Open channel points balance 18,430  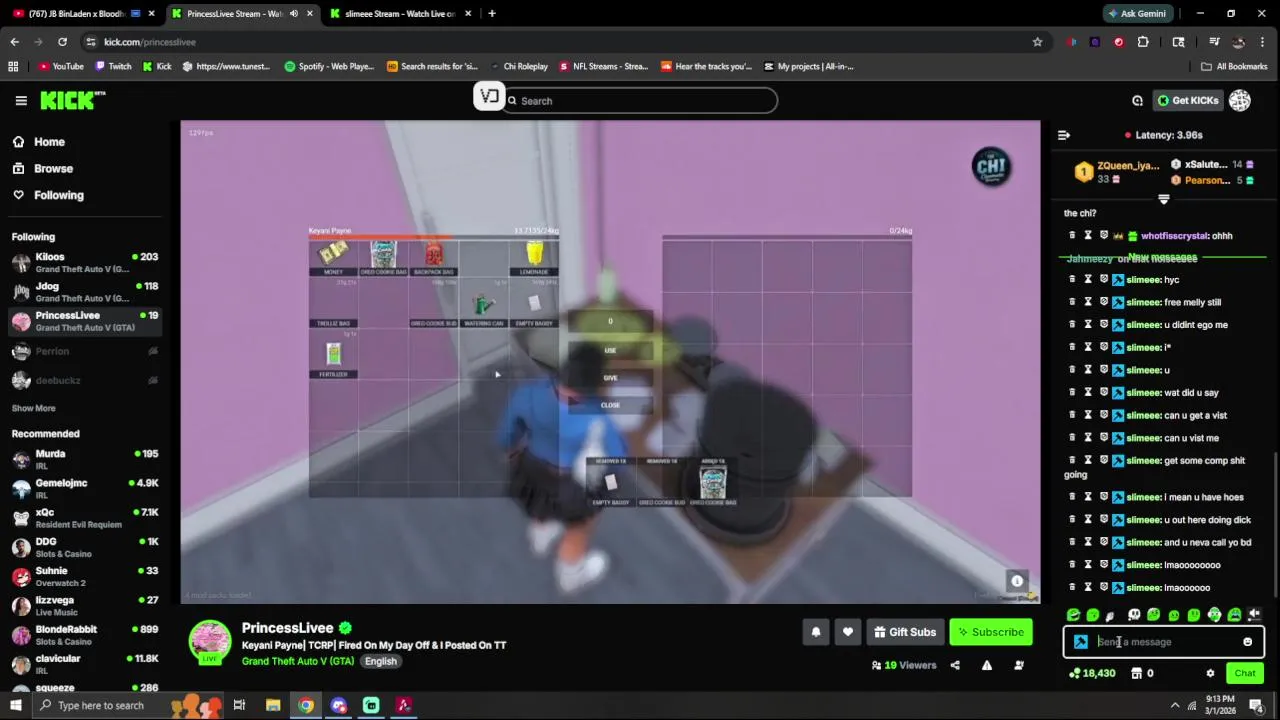pos(1092,673)
